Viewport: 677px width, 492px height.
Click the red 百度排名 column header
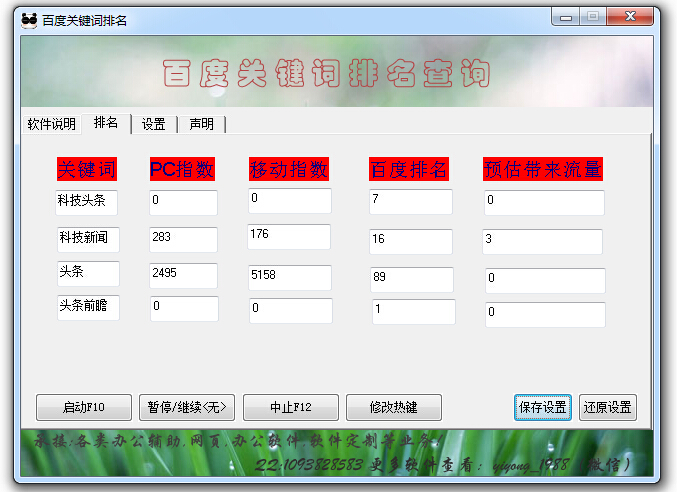point(409,169)
